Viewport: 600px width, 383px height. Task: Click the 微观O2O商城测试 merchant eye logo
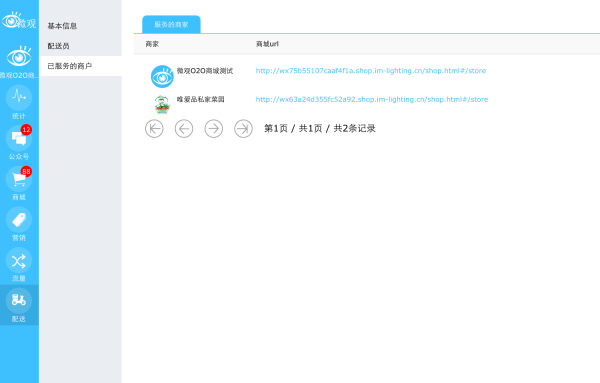click(x=162, y=77)
